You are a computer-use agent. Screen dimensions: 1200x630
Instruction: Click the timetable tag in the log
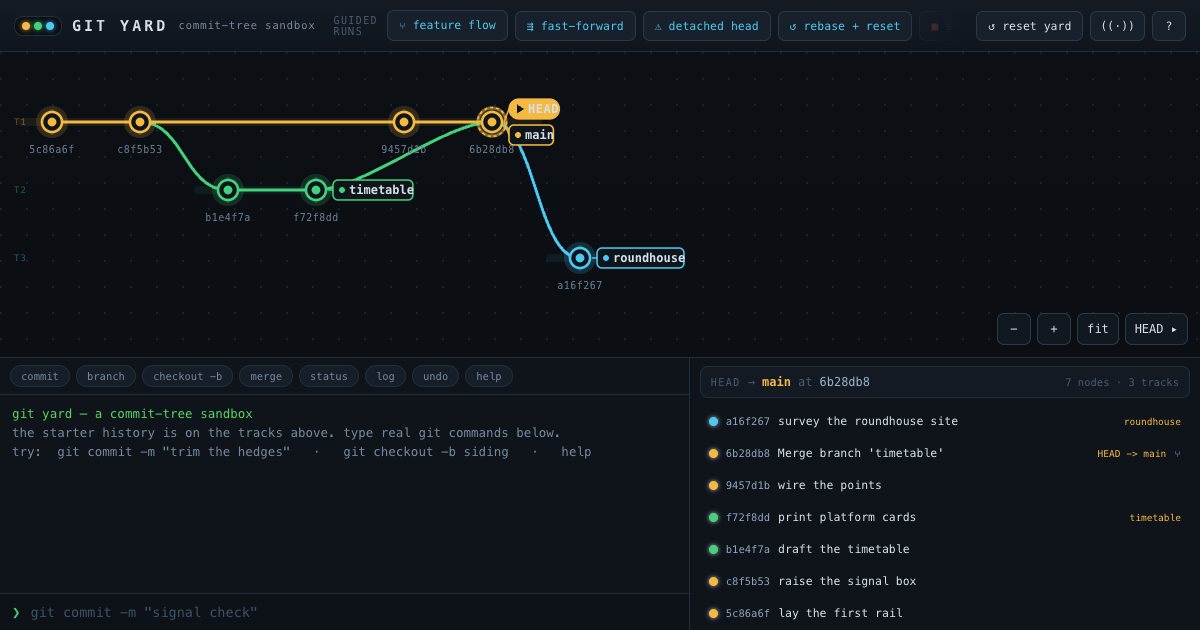coord(1155,518)
